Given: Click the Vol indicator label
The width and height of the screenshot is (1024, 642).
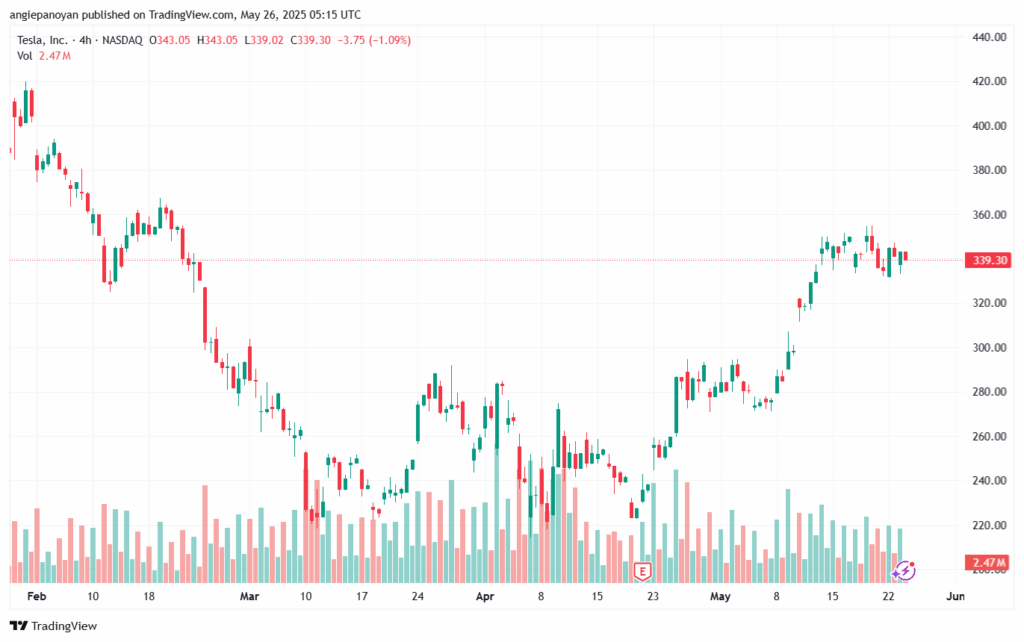Looking at the screenshot, I should click(x=24, y=56).
